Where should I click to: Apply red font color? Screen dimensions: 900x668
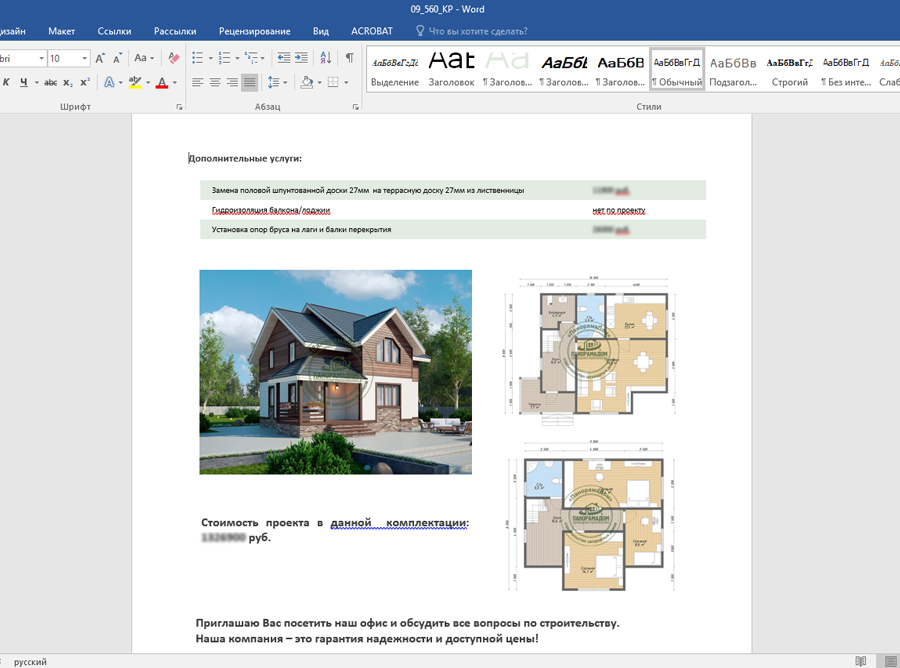coord(162,83)
